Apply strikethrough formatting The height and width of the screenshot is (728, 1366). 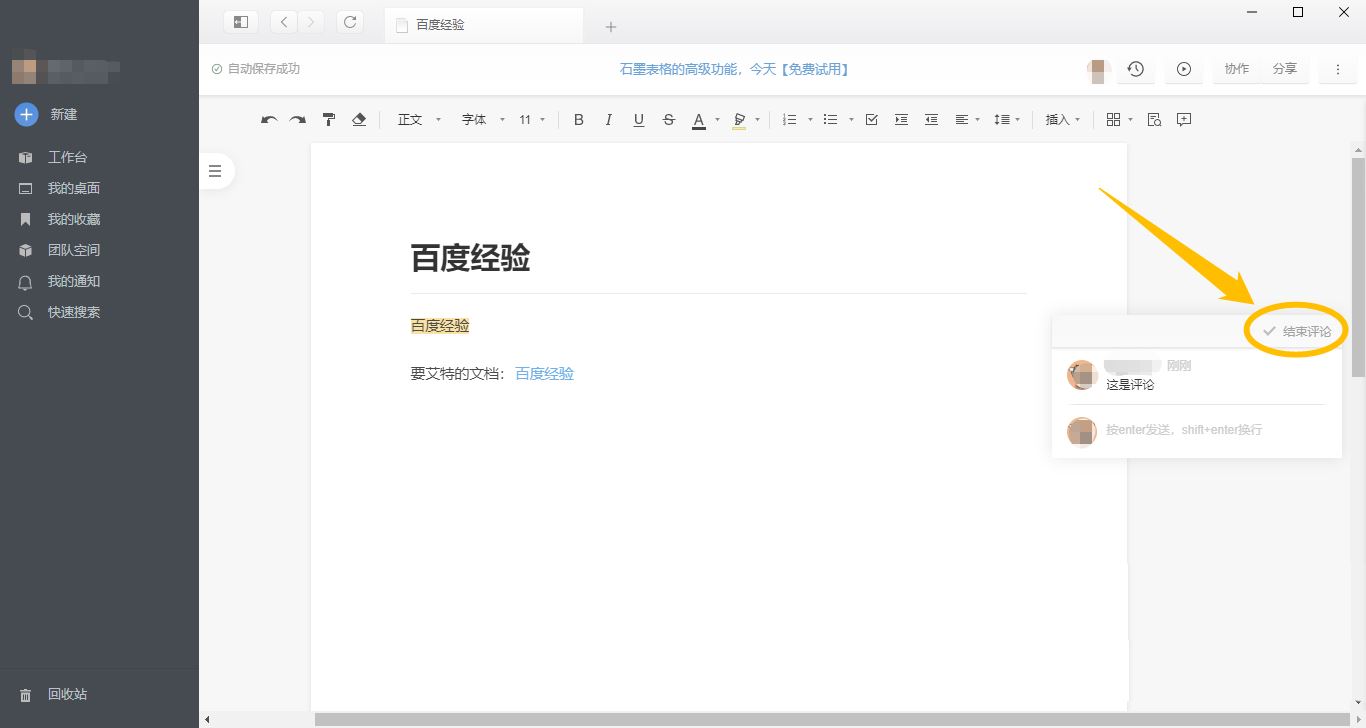click(x=669, y=120)
